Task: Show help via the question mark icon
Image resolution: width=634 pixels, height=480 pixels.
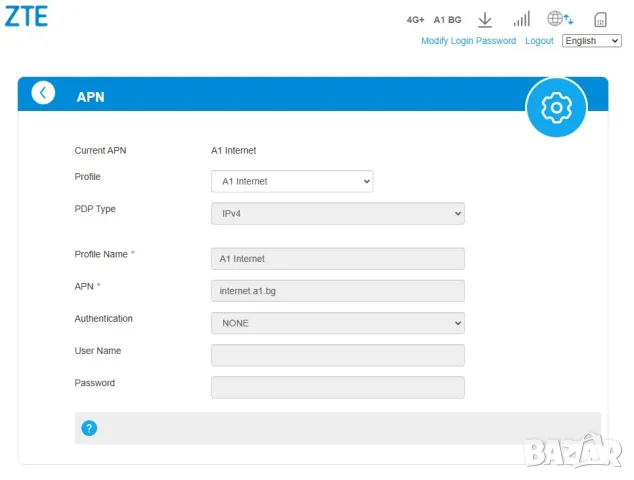Action: click(x=89, y=428)
